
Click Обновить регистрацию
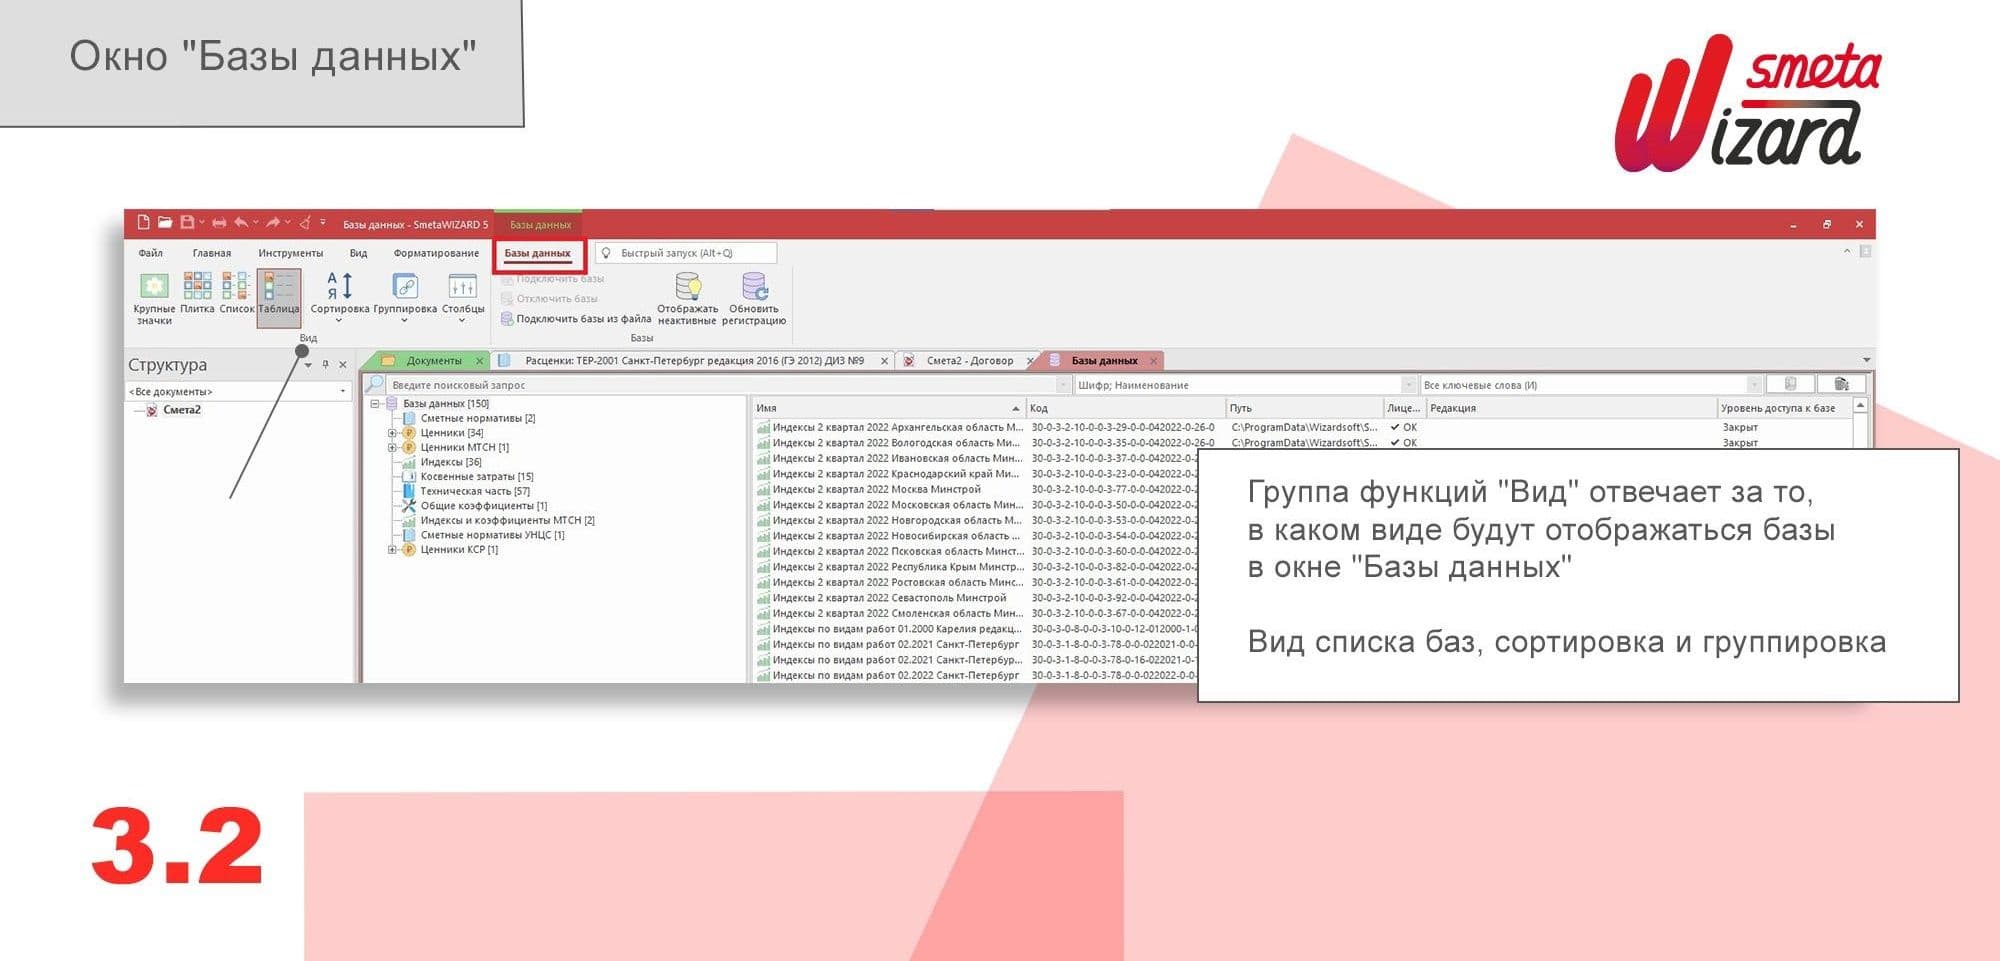coord(754,298)
